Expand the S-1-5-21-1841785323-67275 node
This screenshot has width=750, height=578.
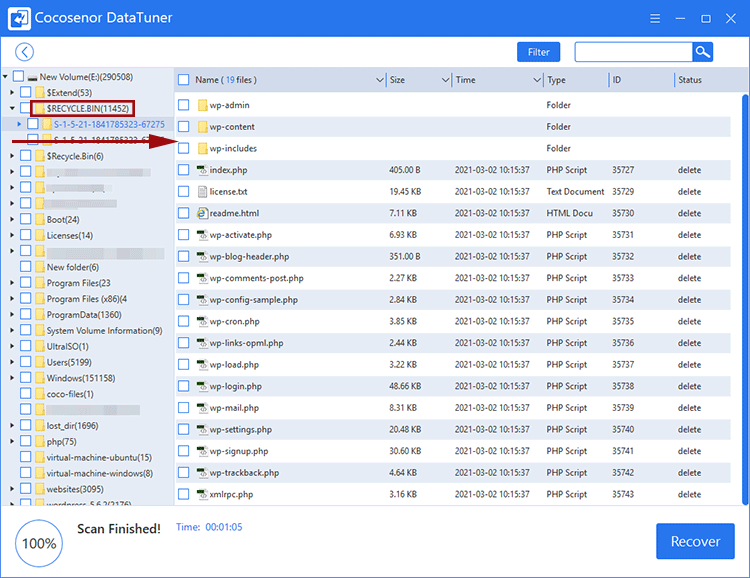19,124
